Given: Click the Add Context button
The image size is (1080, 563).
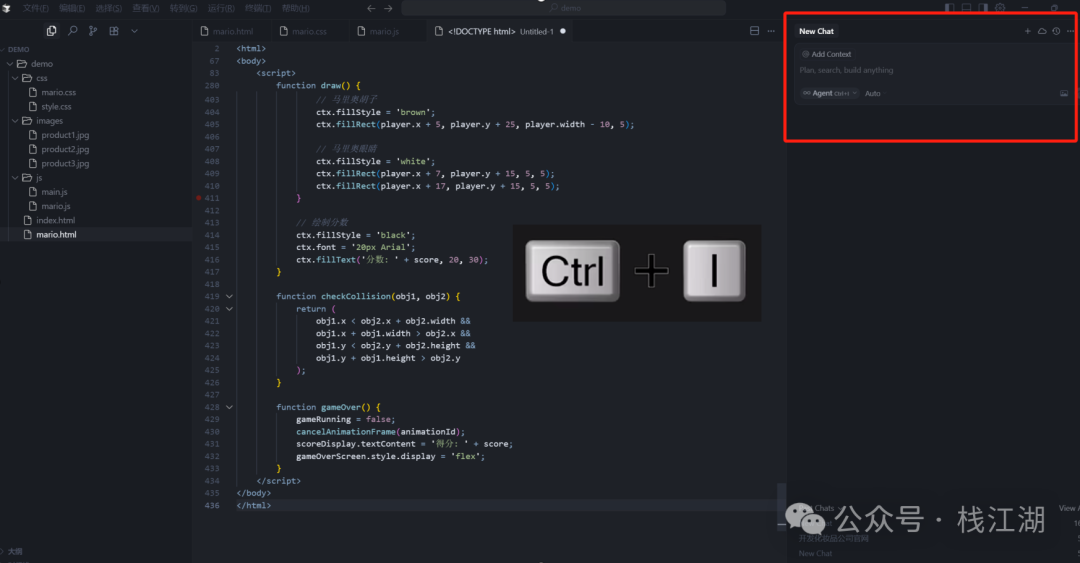Looking at the screenshot, I should pyautogui.click(x=827, y=54).
